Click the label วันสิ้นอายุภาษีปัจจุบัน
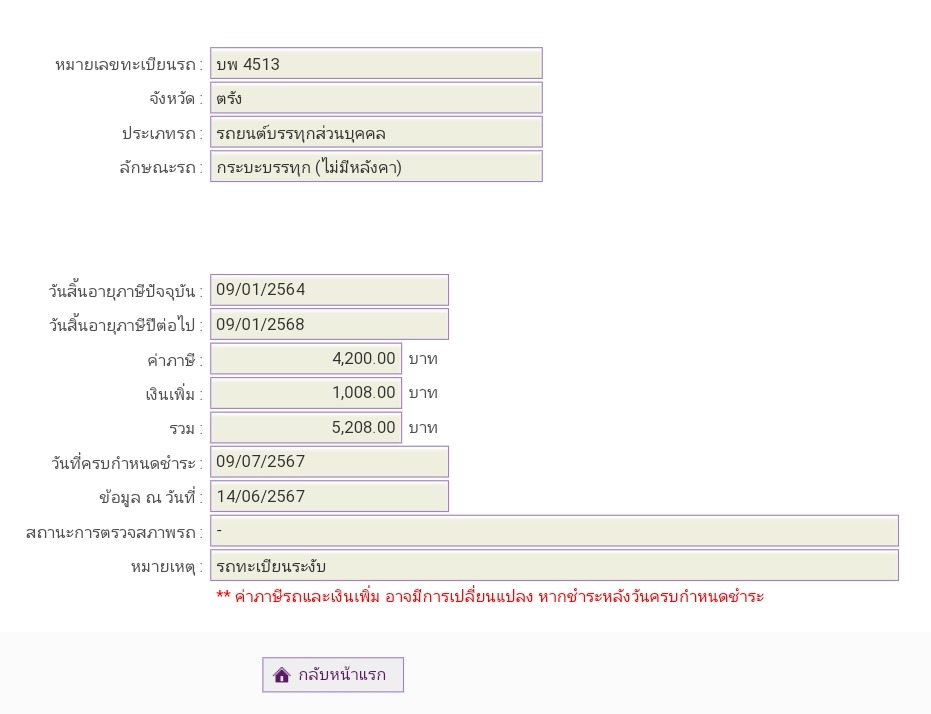Image resolution: width=931 pixels, height=714 pixels. tap(126, 291)
